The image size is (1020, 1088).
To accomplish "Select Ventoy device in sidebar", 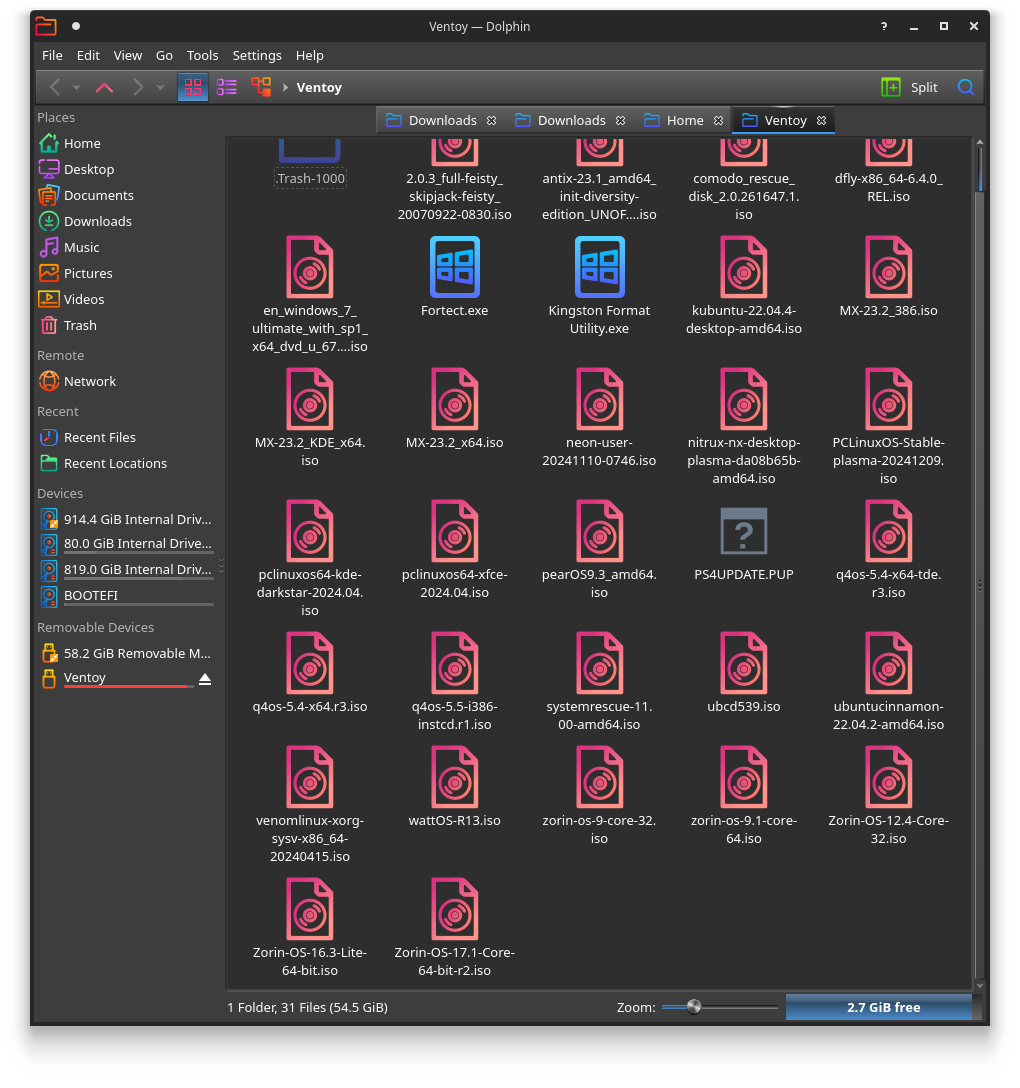I will point(114,679).
